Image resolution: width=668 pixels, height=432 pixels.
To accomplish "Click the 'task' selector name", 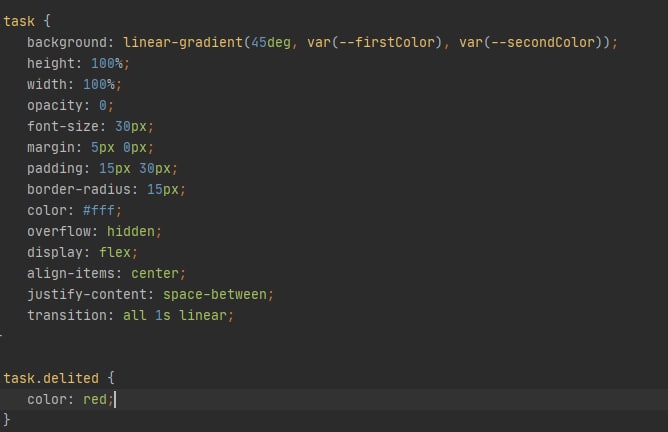I will [19, 21].
